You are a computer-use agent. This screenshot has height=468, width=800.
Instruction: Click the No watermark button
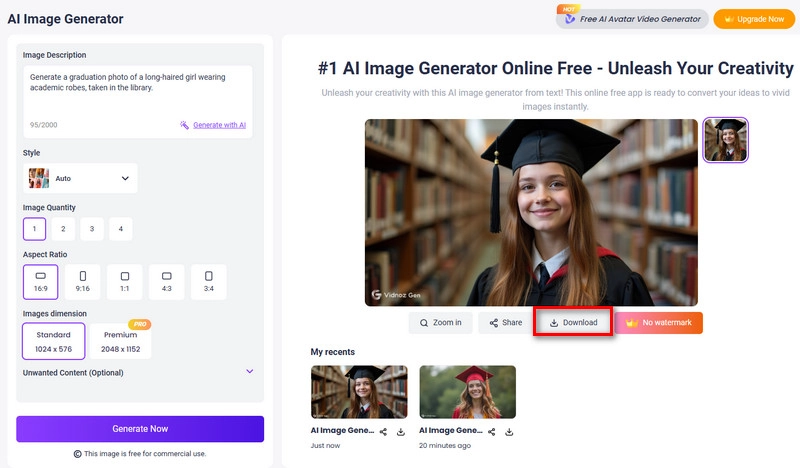point(659,323)
